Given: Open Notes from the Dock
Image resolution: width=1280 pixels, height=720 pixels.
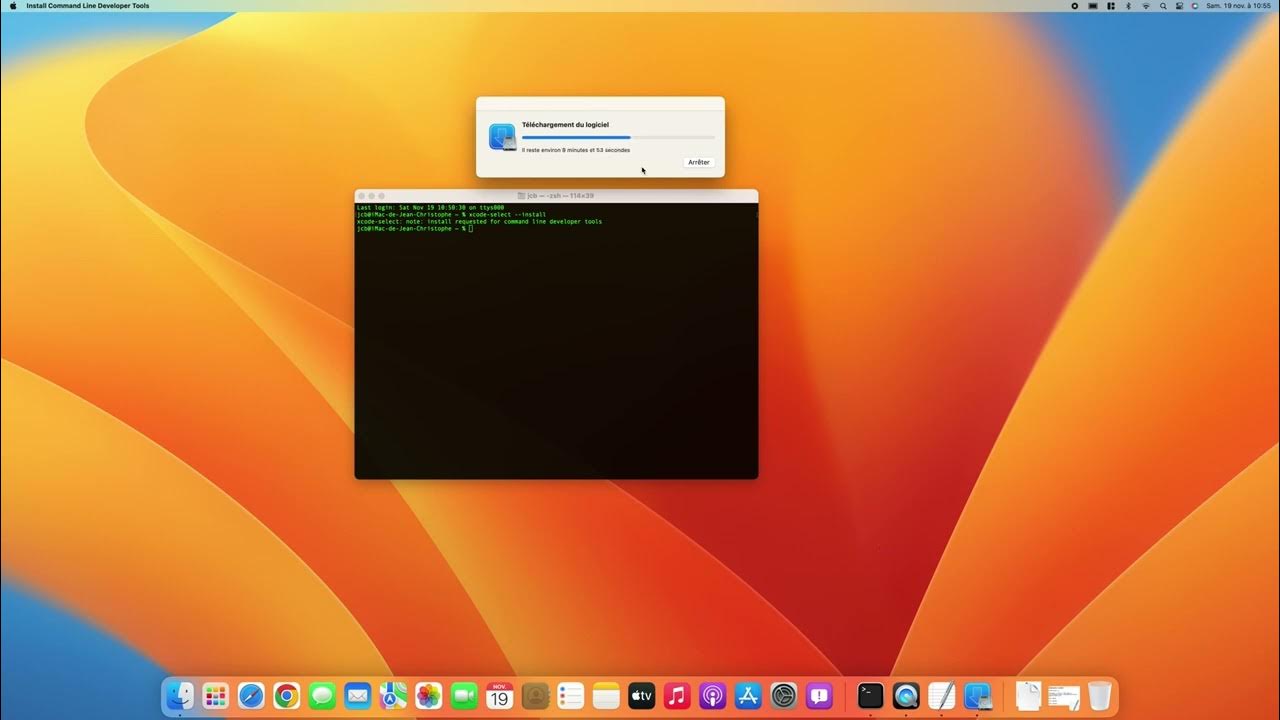Looking at the screenshot, I should (x=606, y=695).
